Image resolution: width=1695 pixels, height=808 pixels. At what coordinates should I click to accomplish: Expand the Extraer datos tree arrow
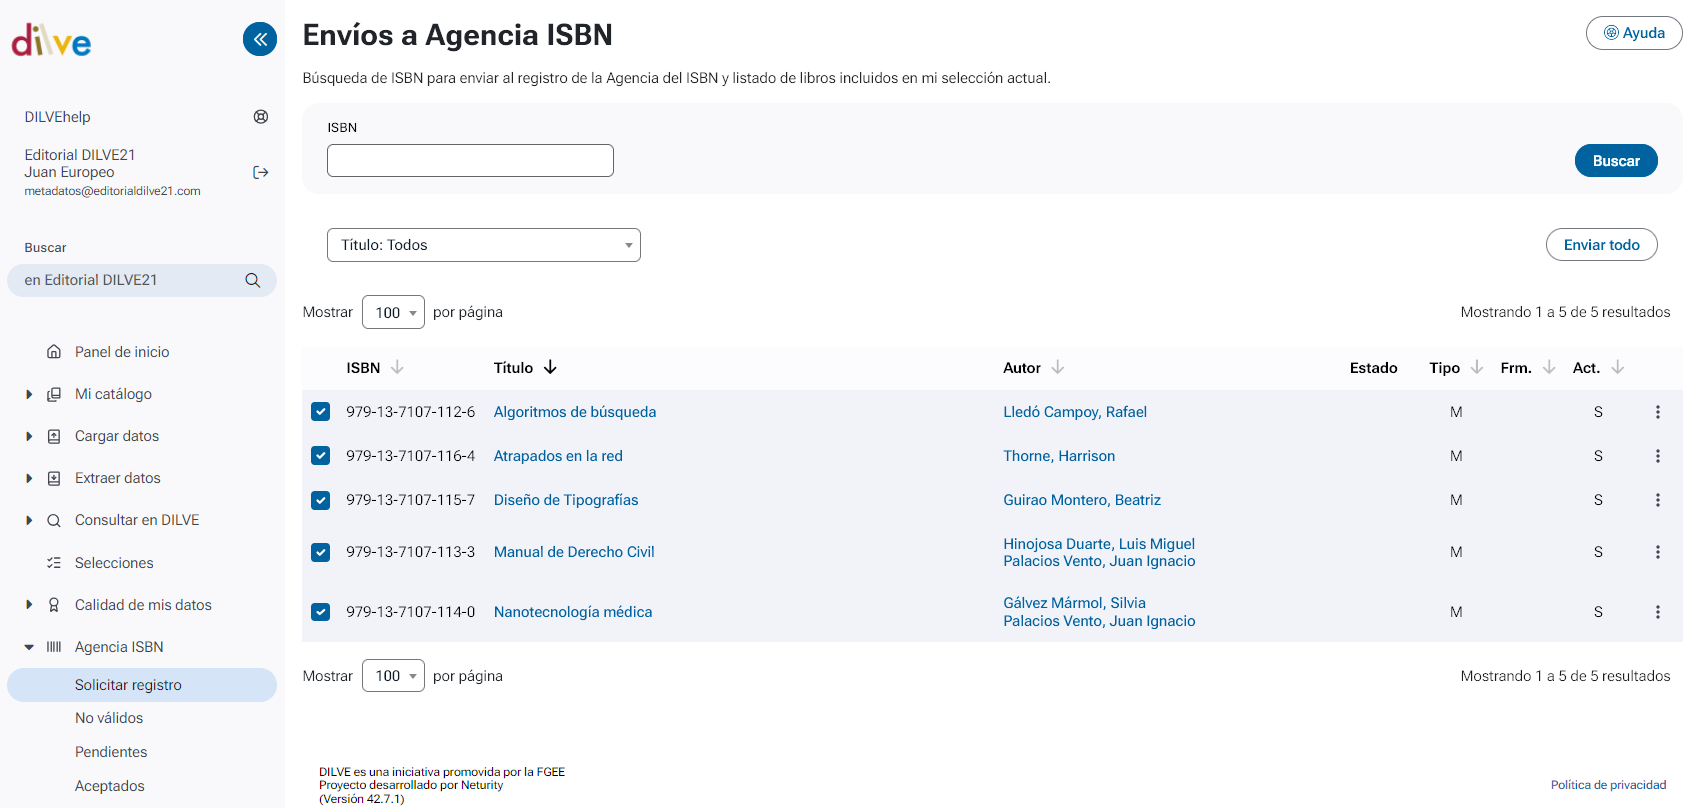point(29,478)
